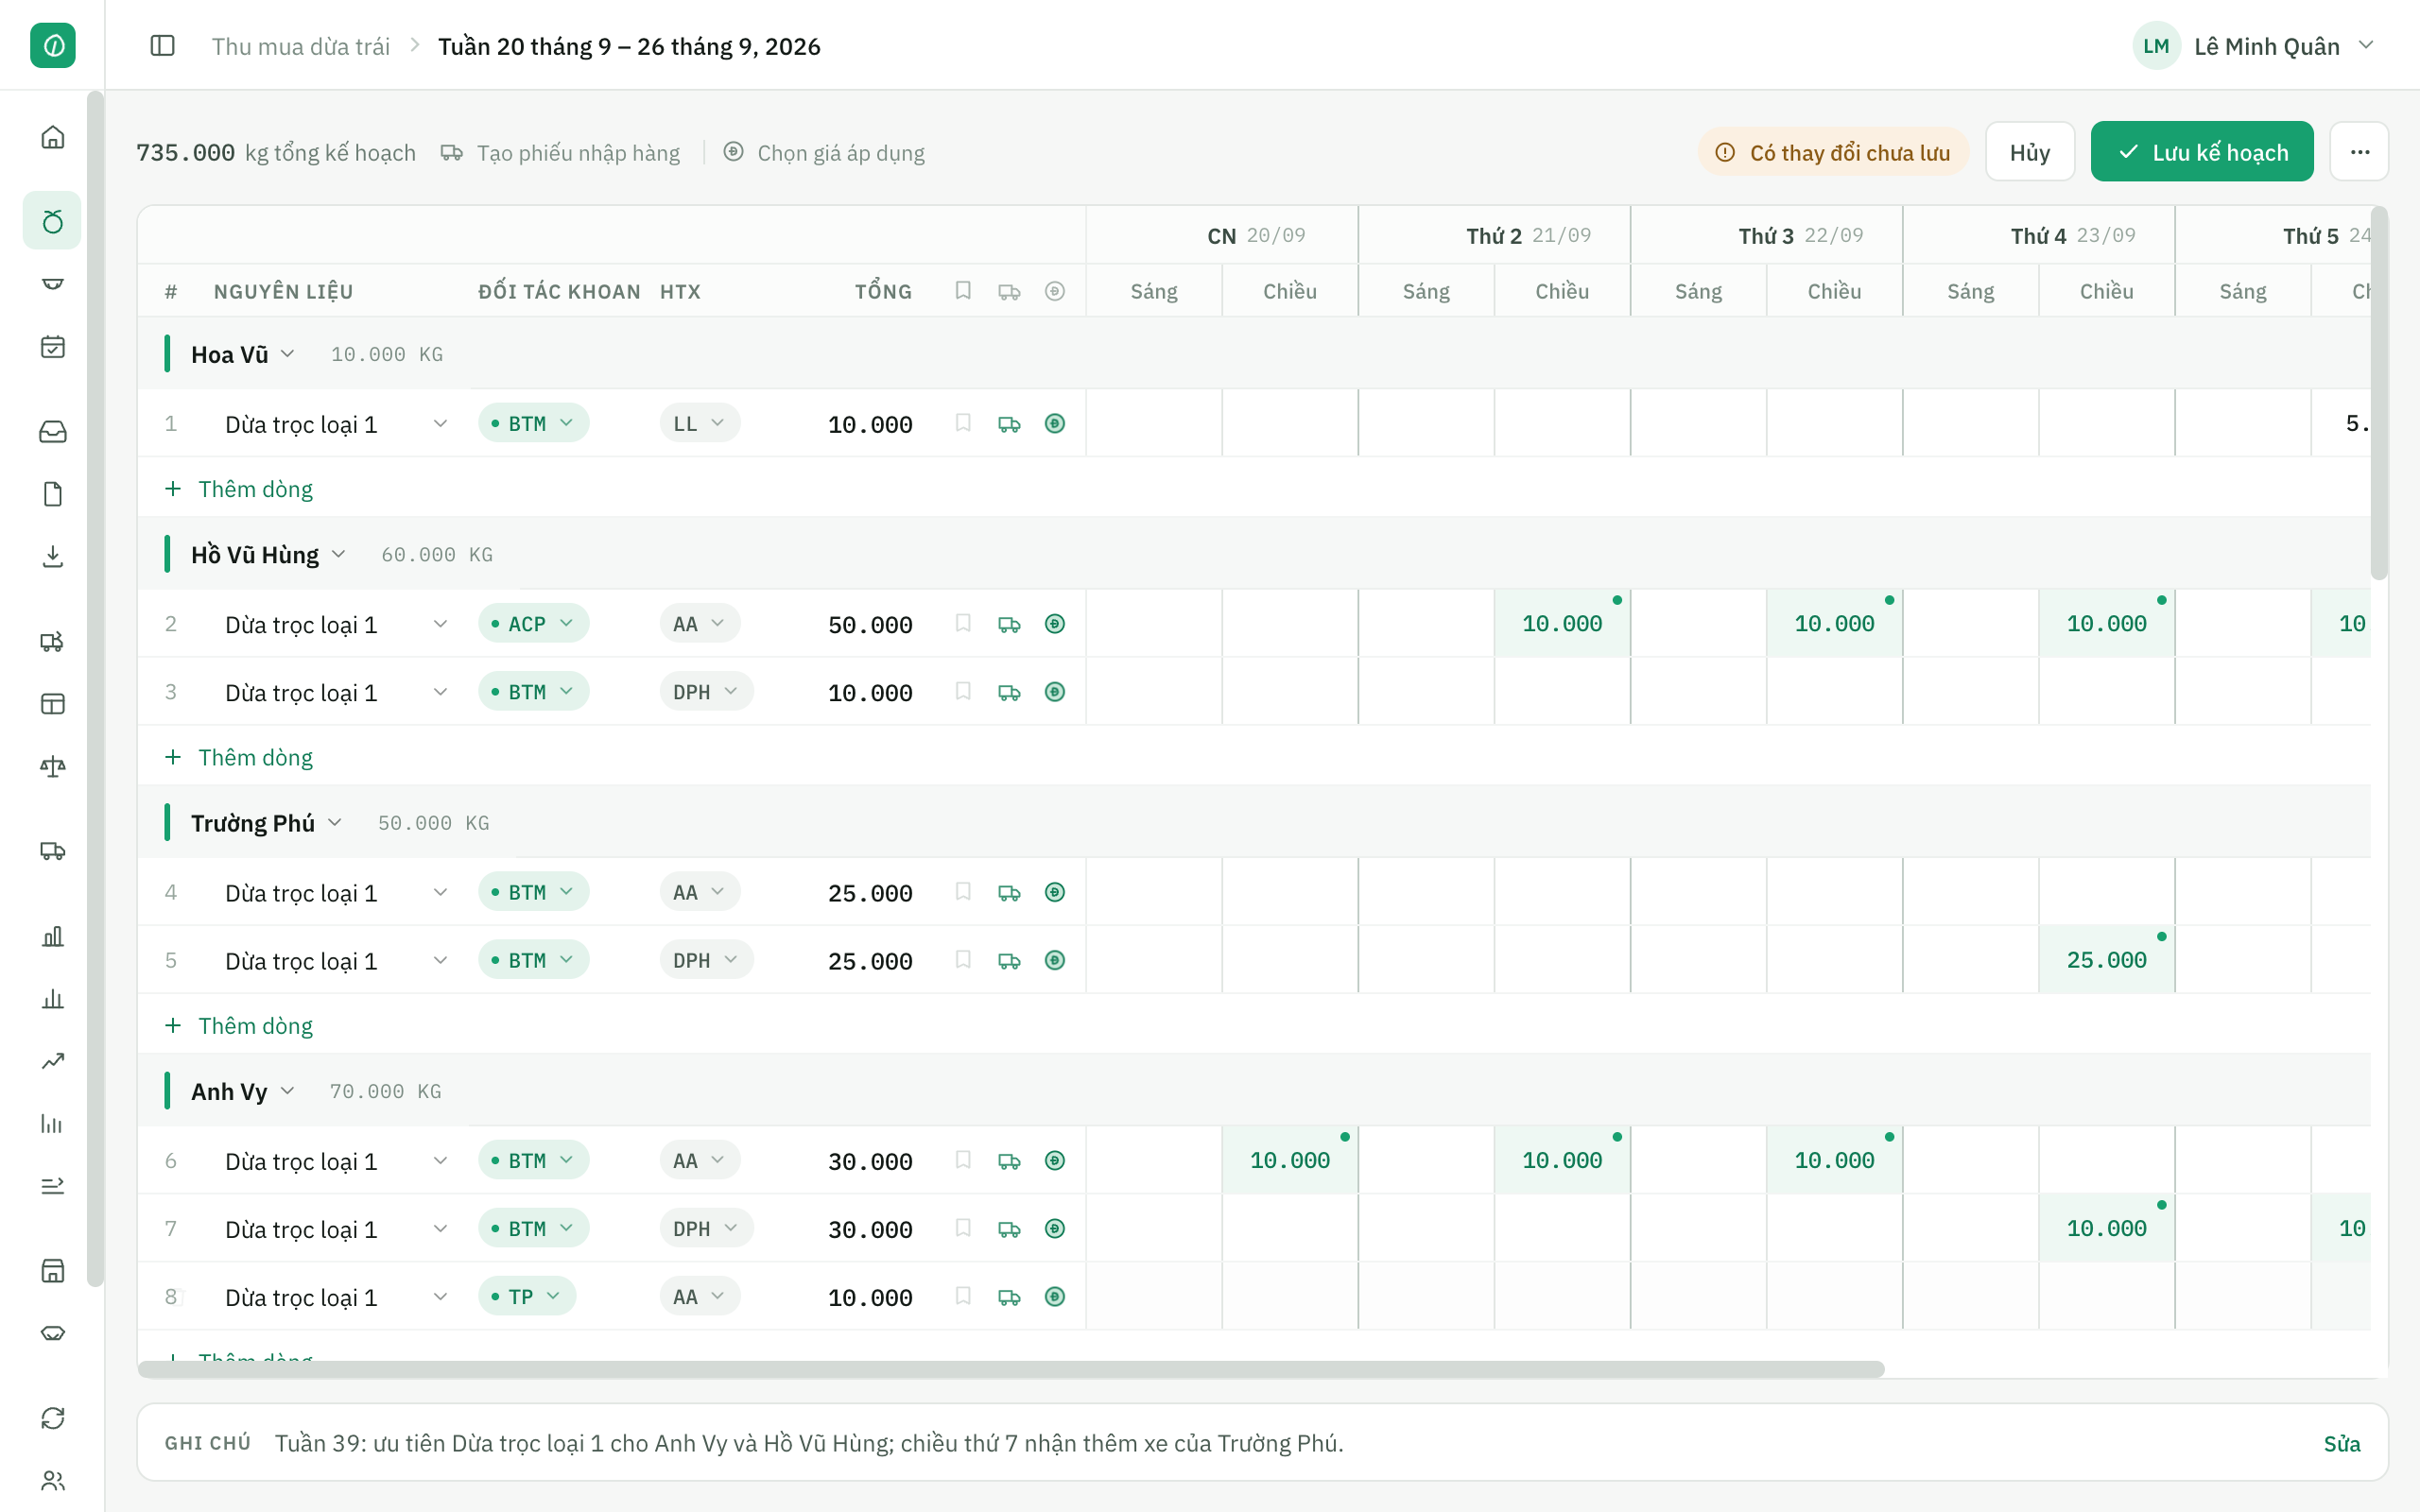This screenshot has width=2420, height=1512.
Task: Toggle bookmark flag on row 3
Action: point(963,691)
